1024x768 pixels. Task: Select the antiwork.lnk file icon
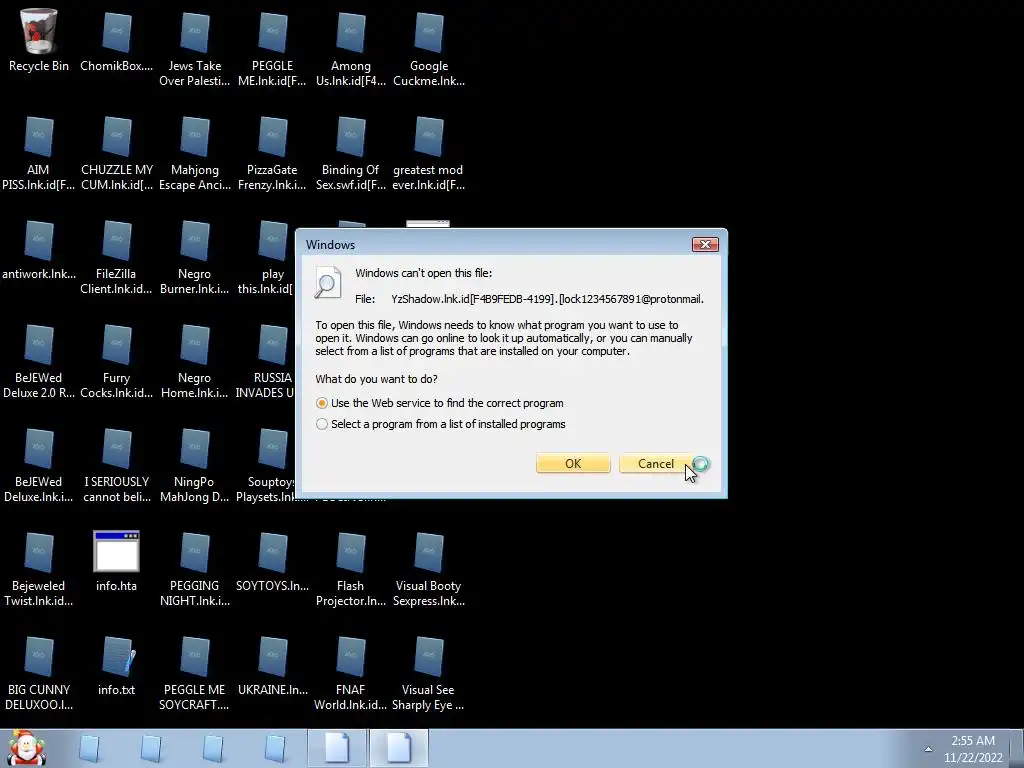click(39, 248)
